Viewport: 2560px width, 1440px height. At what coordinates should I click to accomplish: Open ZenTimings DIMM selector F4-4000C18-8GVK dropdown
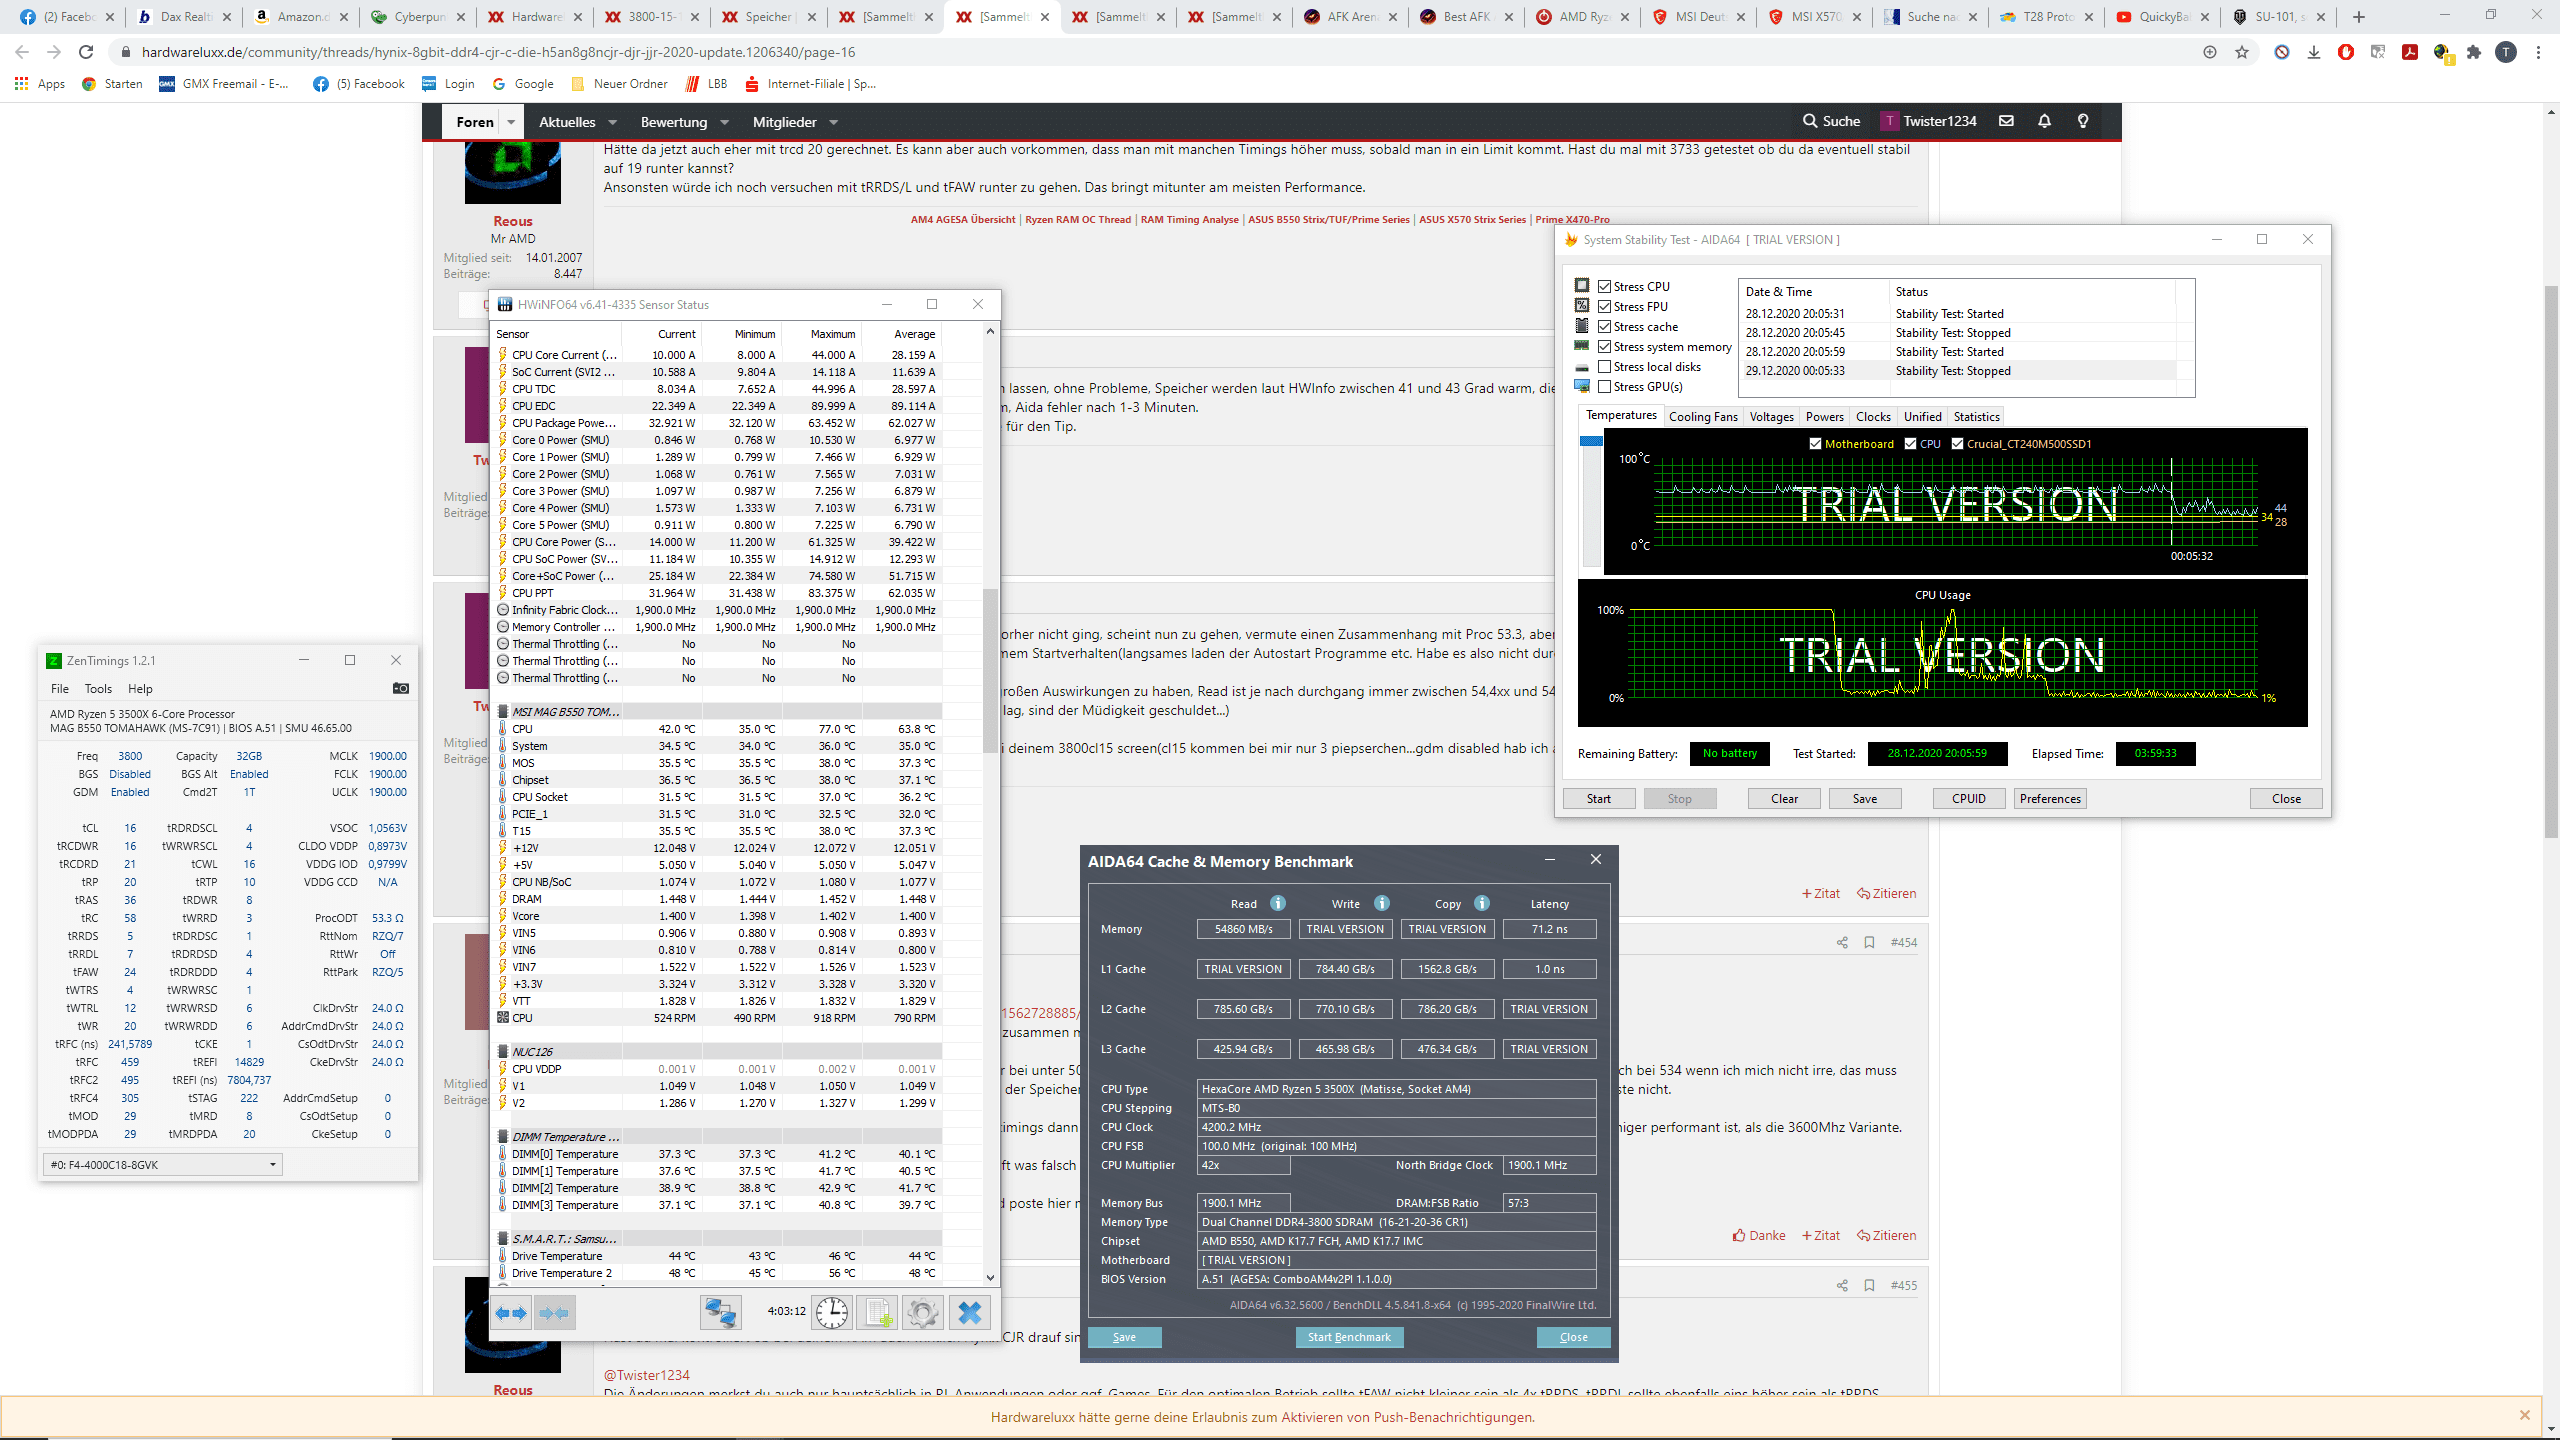pos(163,1164)
